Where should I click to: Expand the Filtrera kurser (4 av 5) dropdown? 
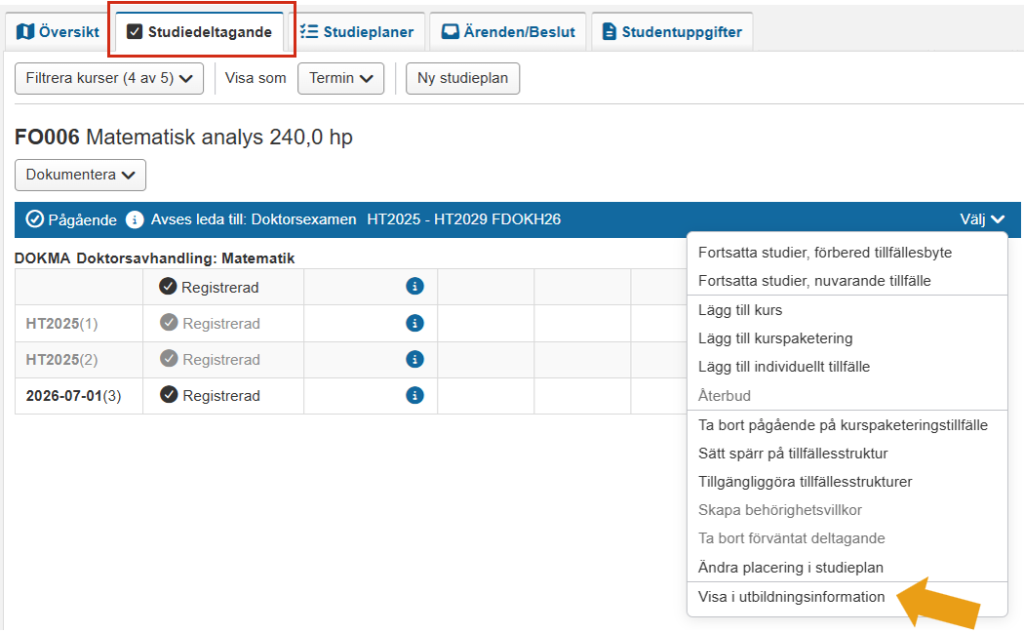[x=109, y=78]
